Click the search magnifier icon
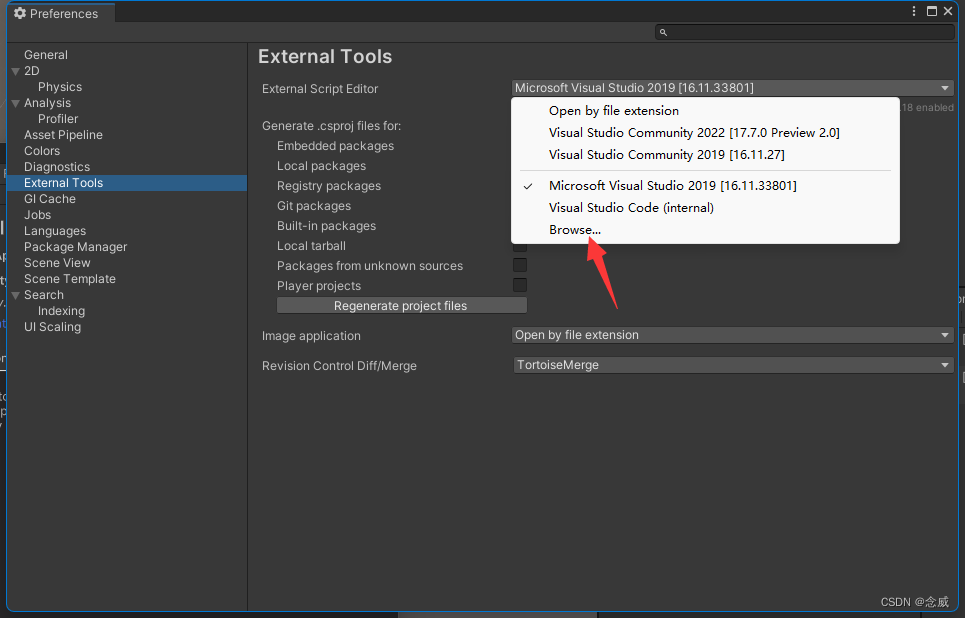 [x=663, y=33]
